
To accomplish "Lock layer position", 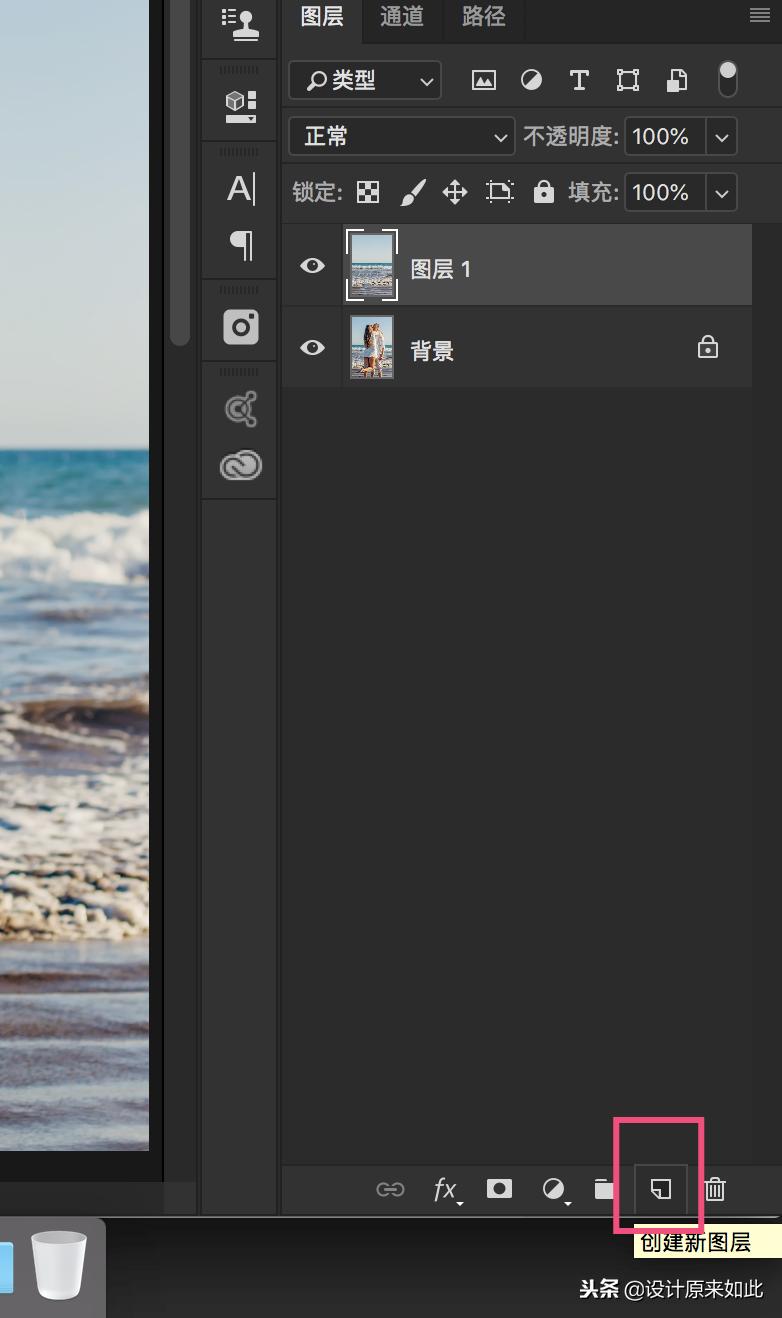I will point(455,192).
